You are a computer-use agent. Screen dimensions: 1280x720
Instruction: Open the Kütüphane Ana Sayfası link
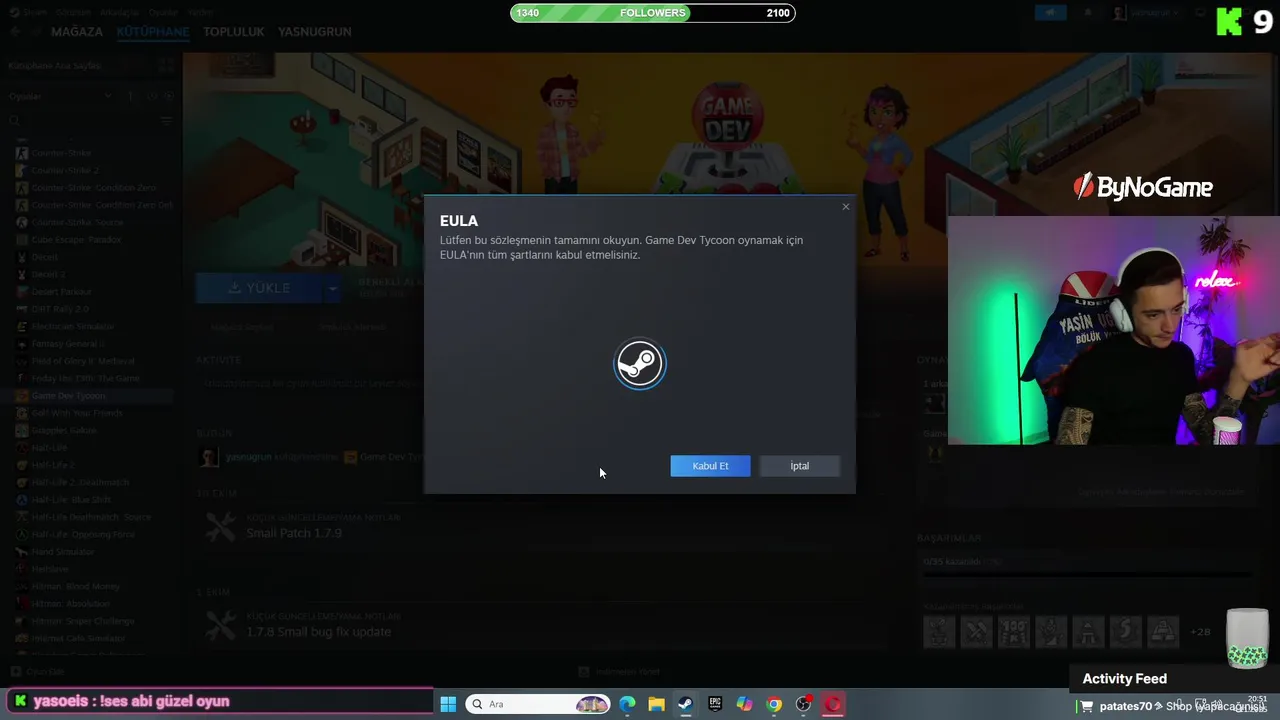point(55,65)
